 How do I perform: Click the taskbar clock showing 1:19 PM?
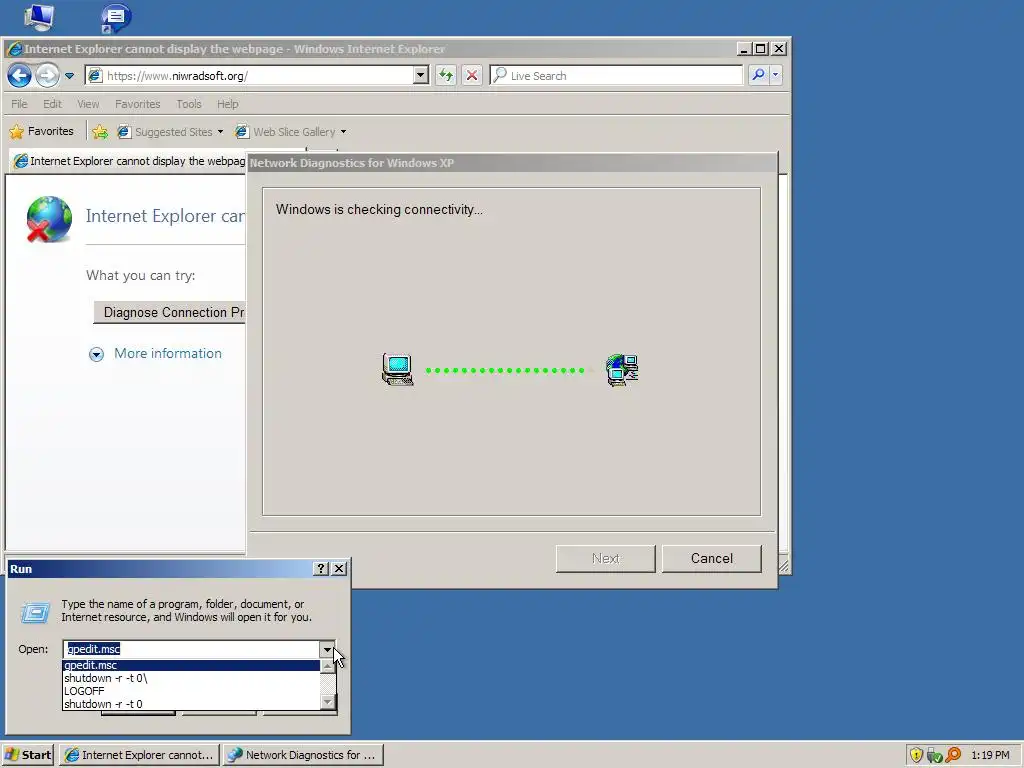pos(990,755)
